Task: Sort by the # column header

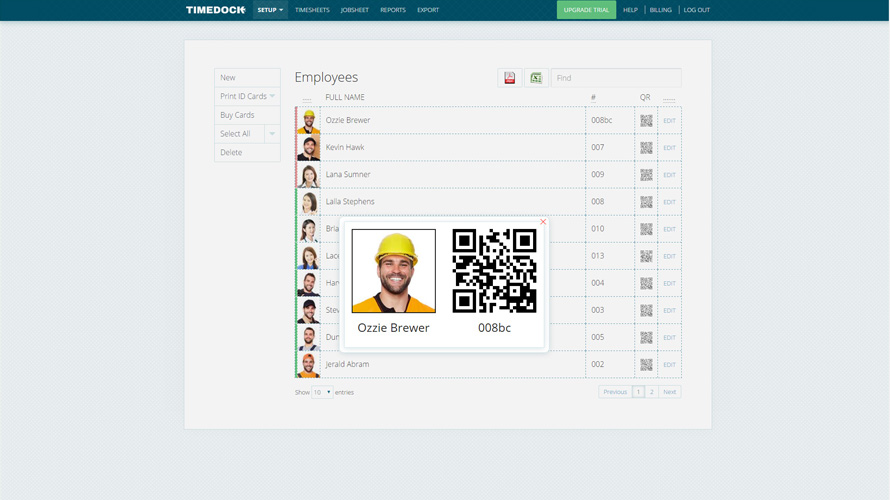Action: pos(593,98)
